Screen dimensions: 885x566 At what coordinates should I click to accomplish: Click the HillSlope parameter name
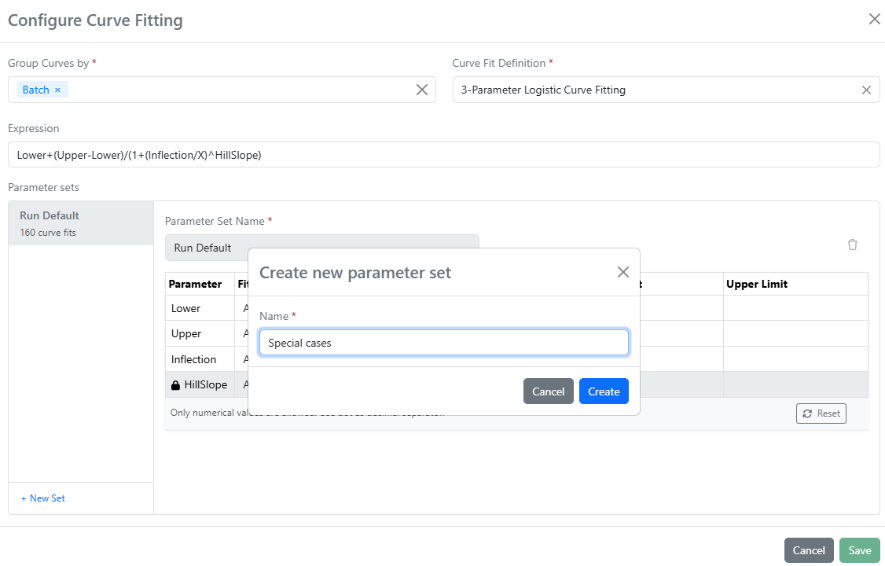coord(205,385)
